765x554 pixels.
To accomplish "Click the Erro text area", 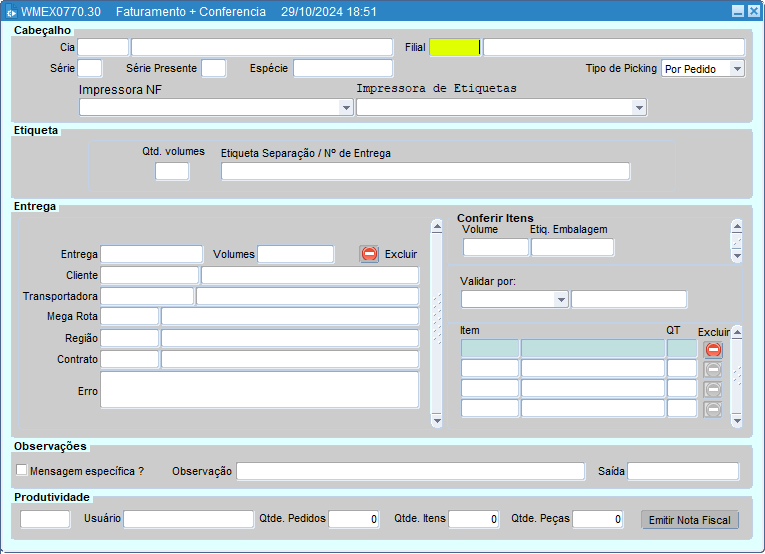I will [259, 390].
